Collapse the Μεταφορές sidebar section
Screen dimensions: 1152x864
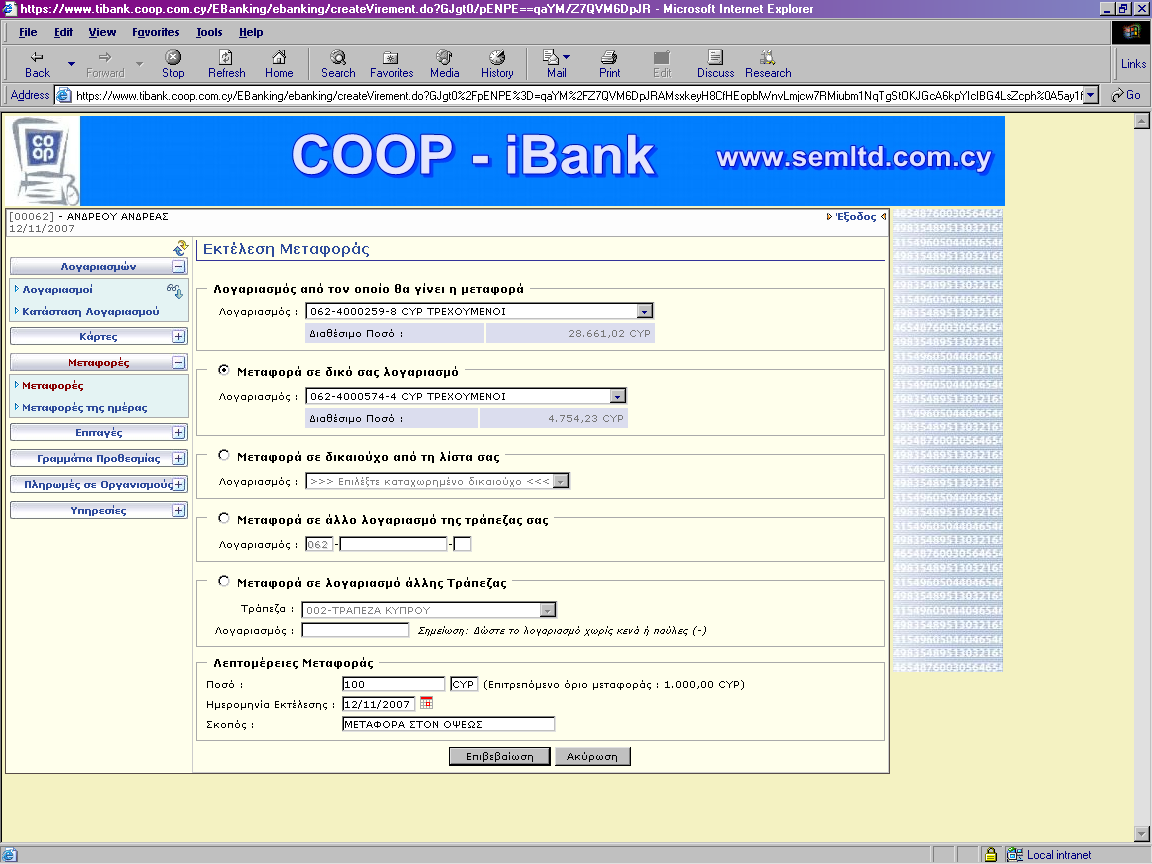(x=179, y=362)
